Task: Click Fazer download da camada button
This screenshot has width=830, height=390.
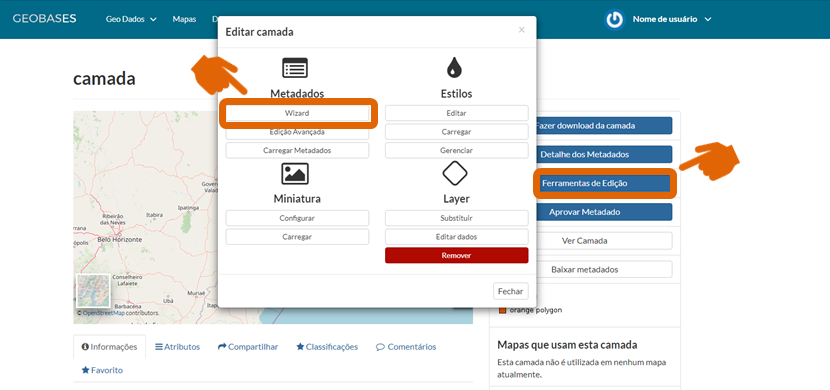Action: click(605, 126)
